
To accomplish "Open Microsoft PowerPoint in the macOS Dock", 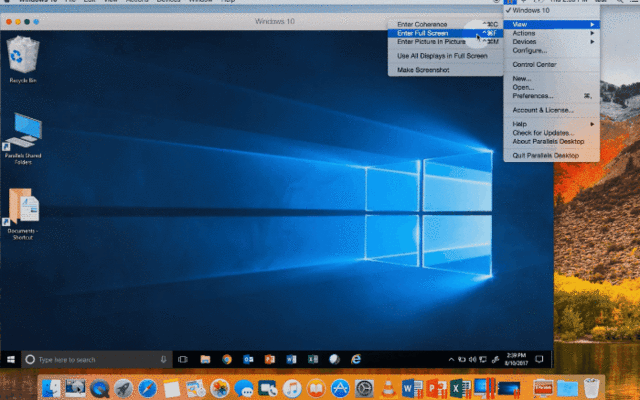I will pos(436,388).
